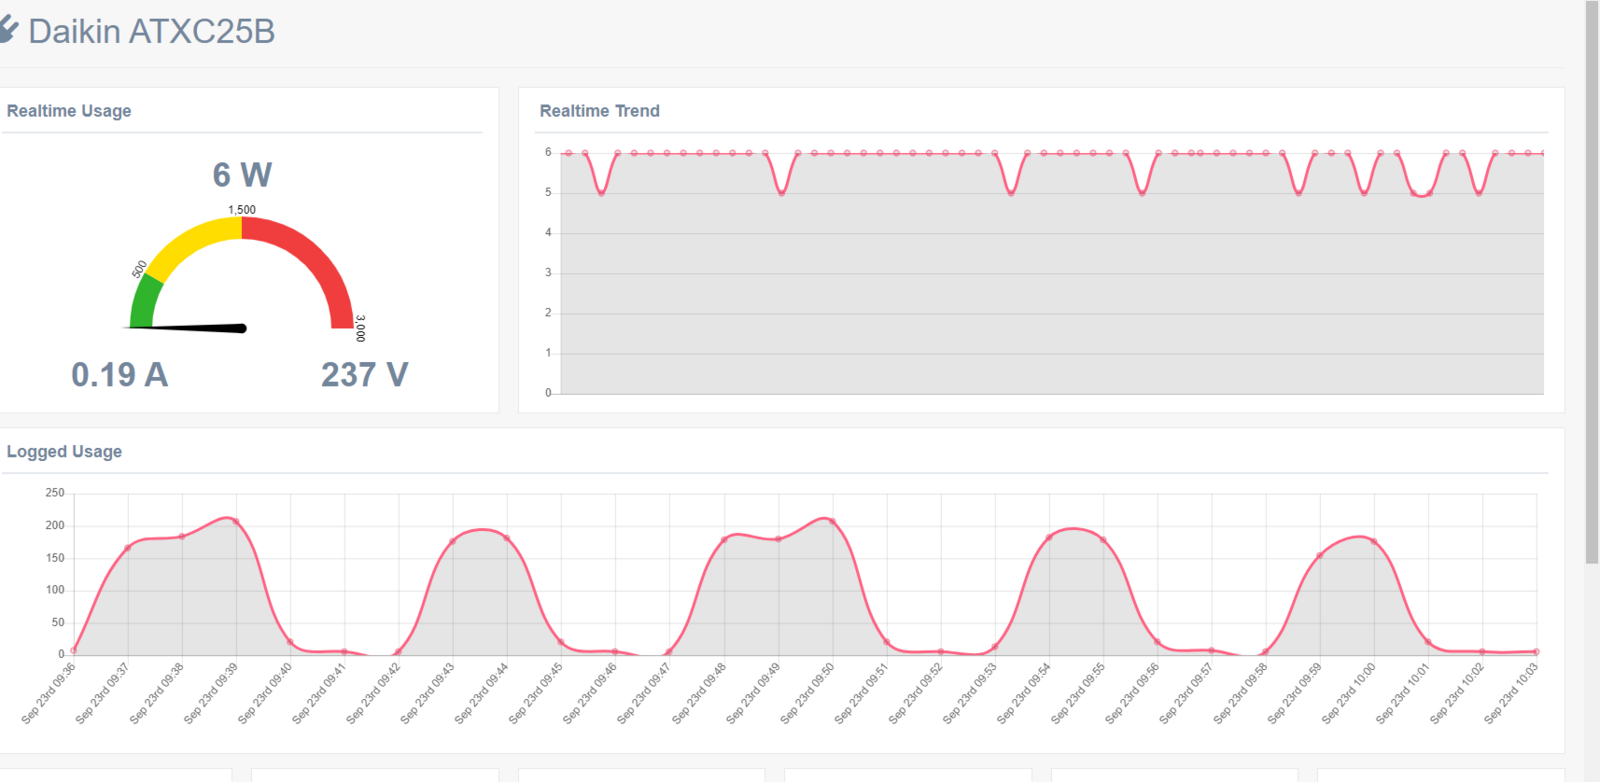Click the Sep 23rd 10:03 axis label
This screenshot has height=782, width=1600.
coord(1511,693)
